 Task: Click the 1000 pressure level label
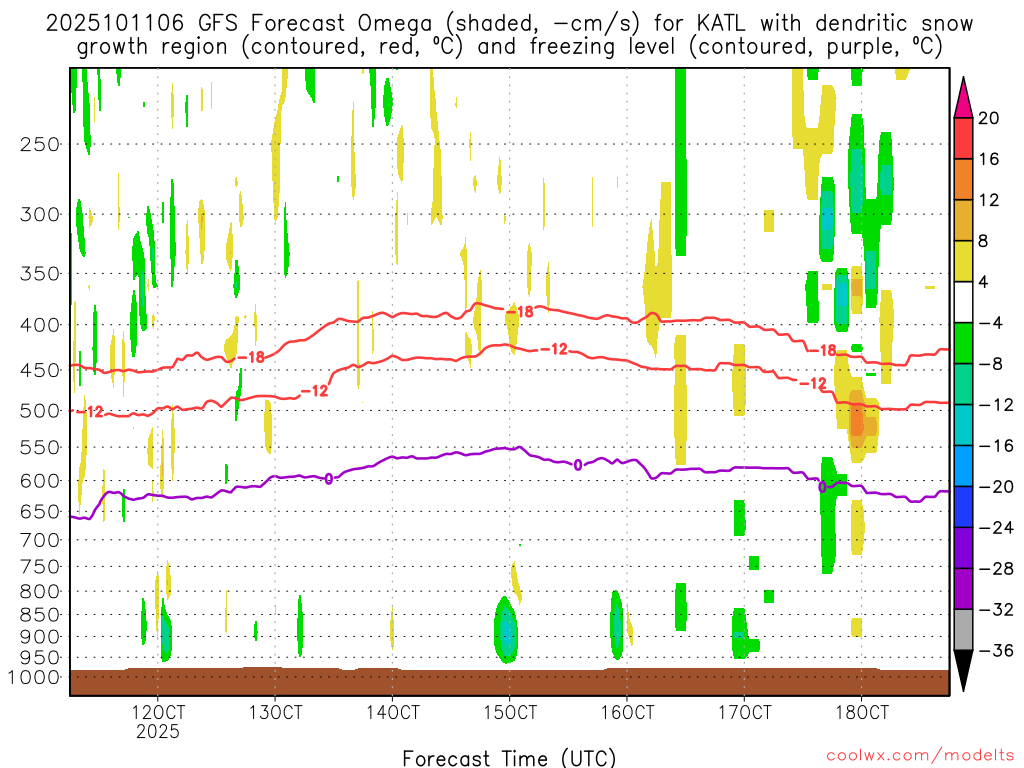pyautogui.click(x=35, y=677)
